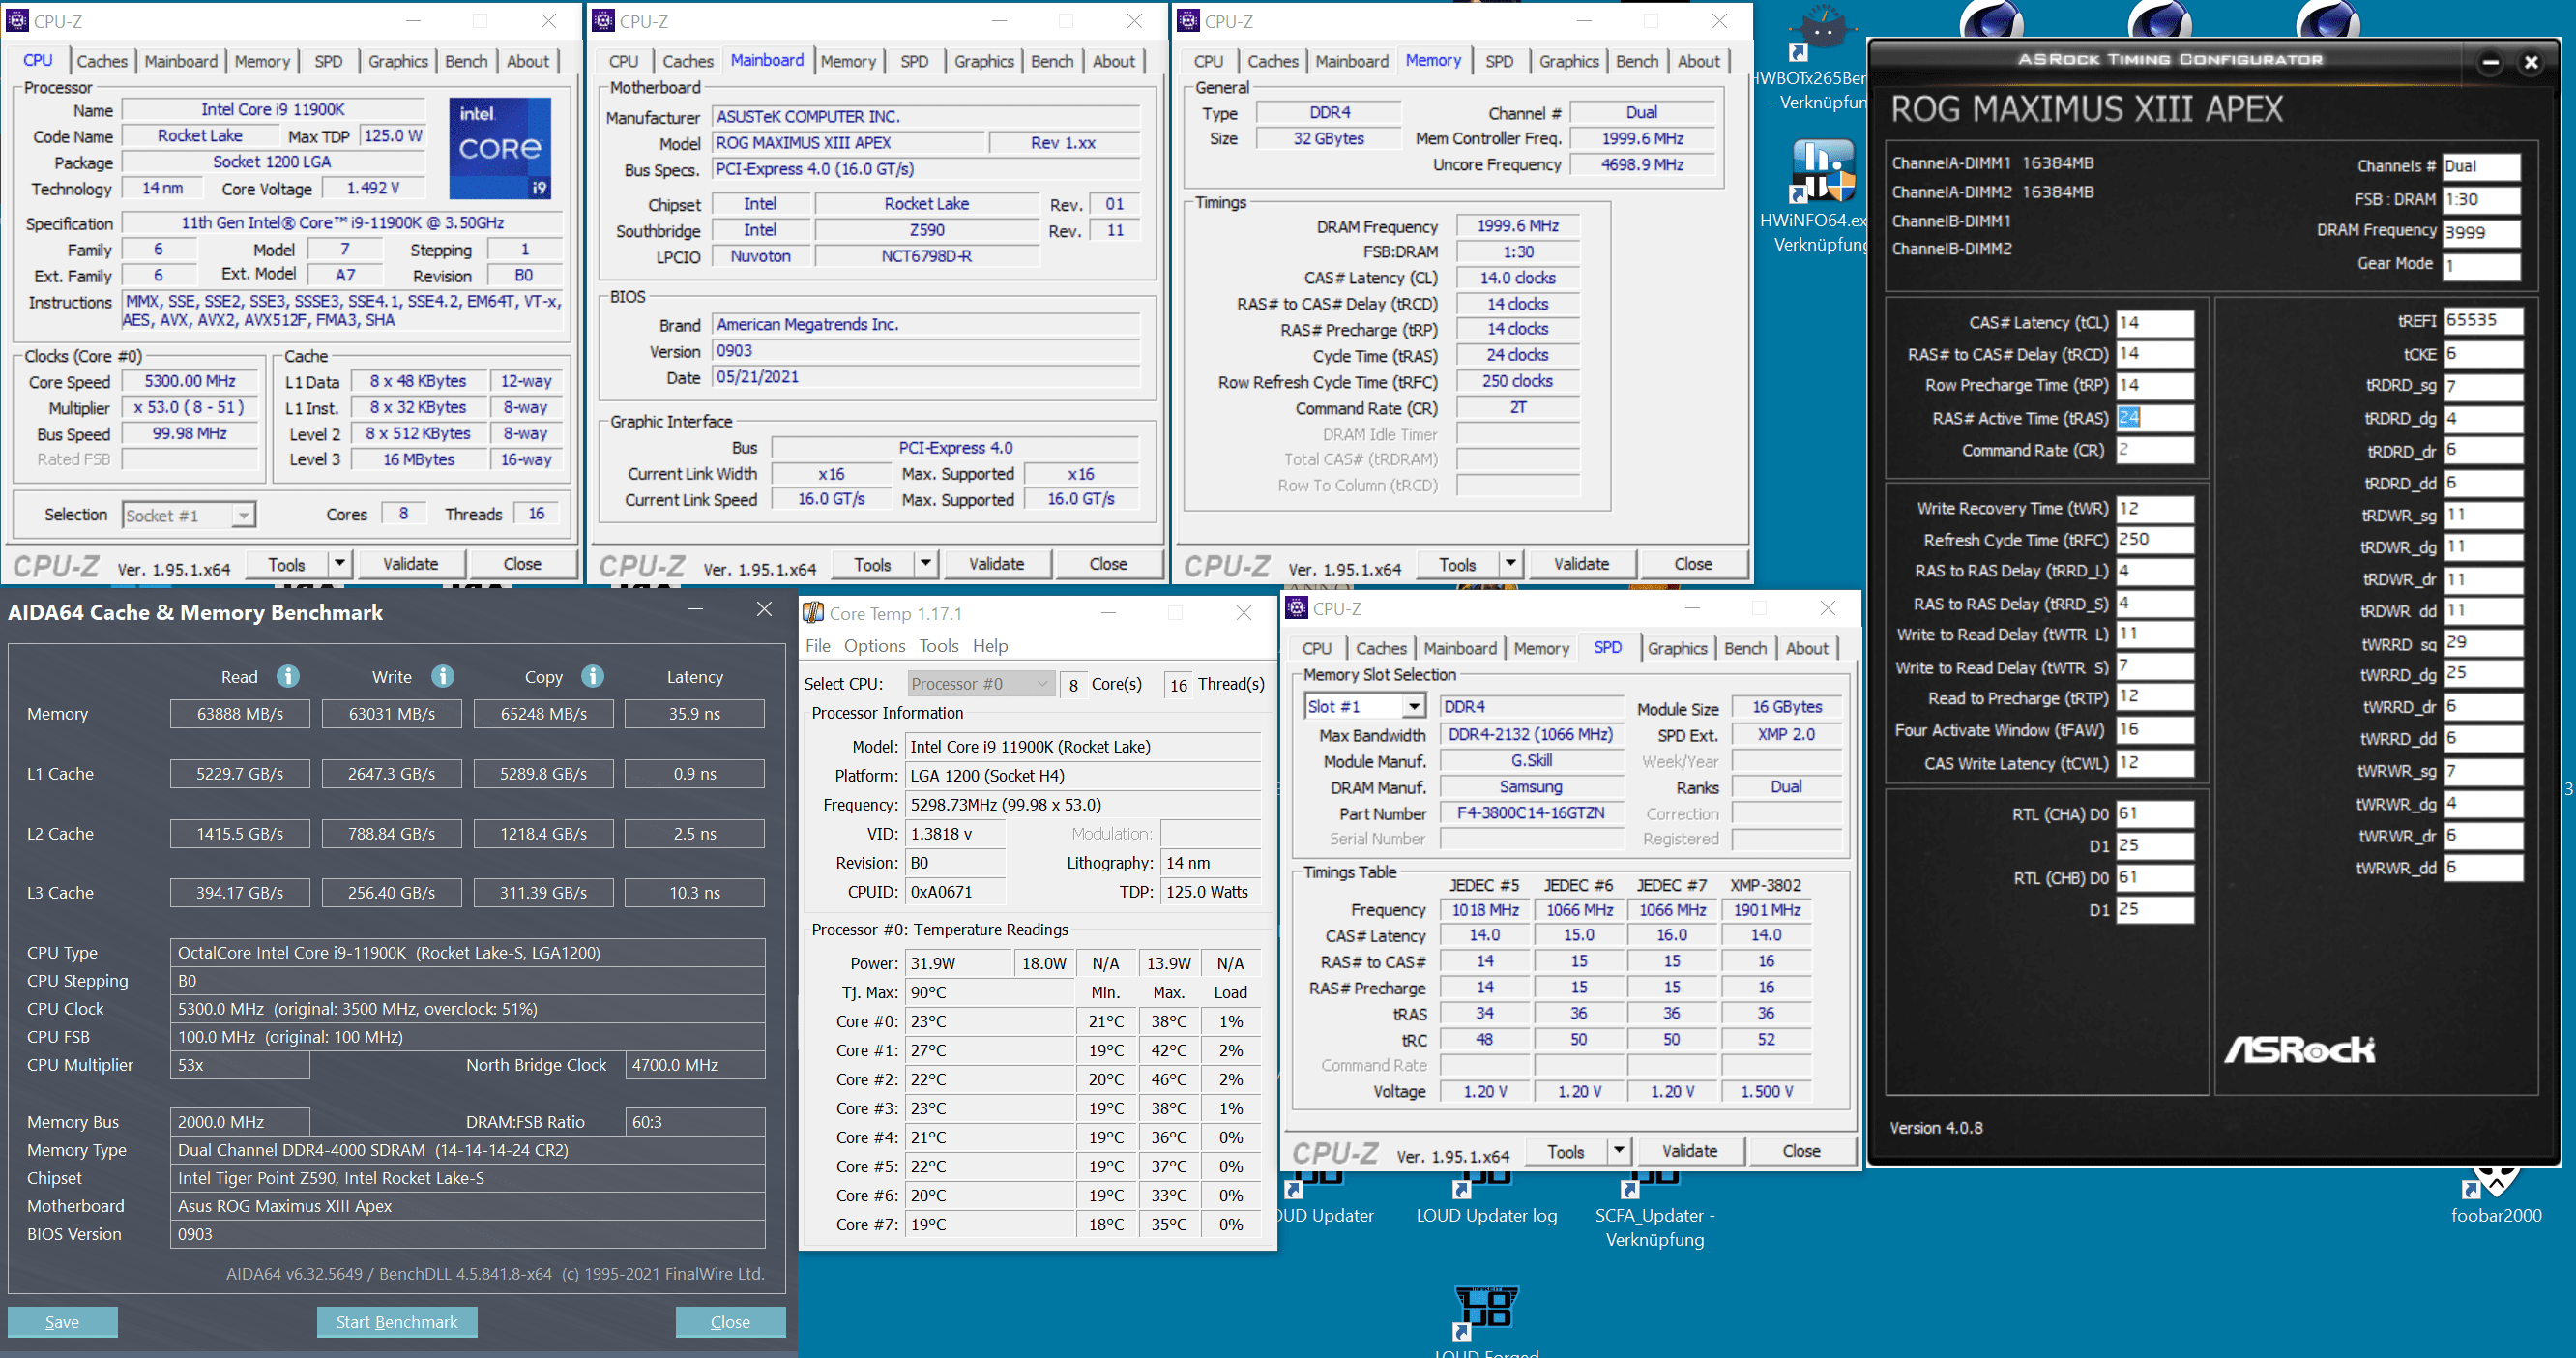Click Refresh Cycle Time (tRFC) field 250

[2155, 540]
